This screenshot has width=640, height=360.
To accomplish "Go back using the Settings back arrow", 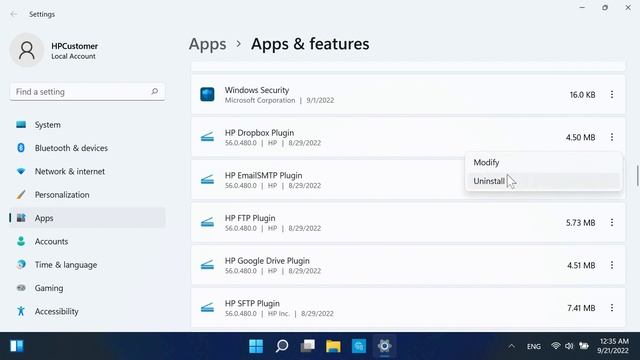I will 14,14.
